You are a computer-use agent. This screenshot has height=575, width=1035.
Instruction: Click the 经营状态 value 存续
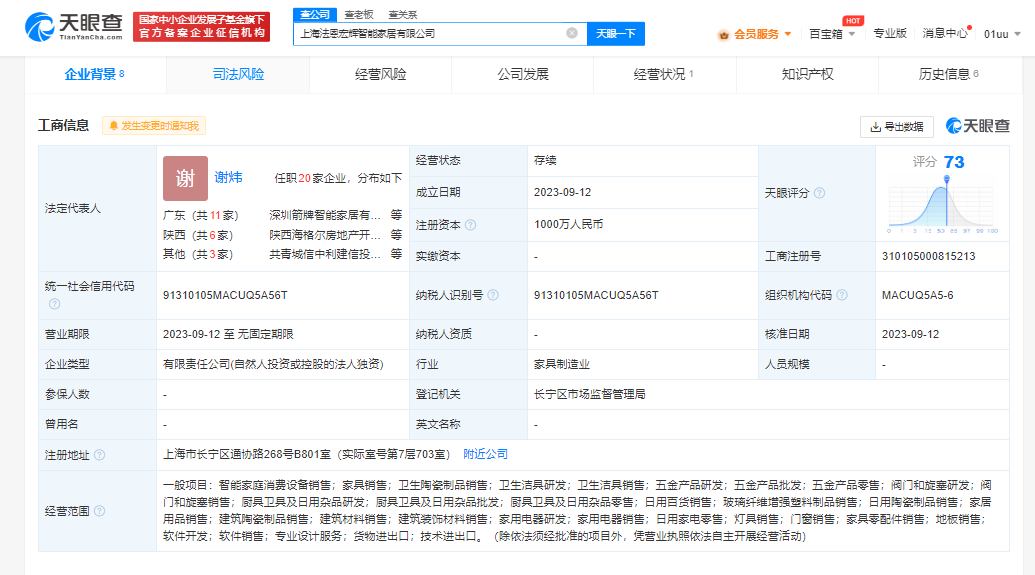(x=545, y=160)
